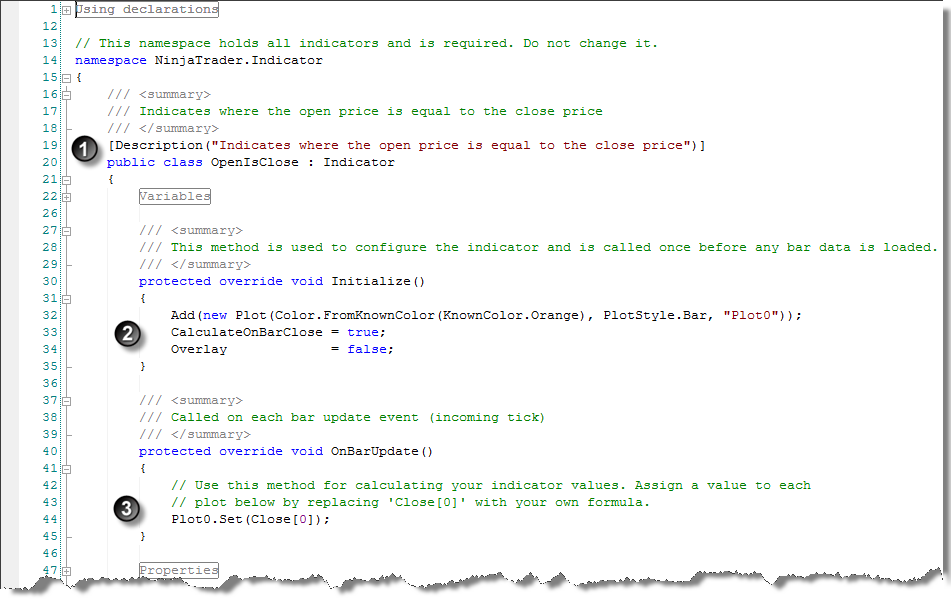This screenshot has height=599, width=951.
Task: Collapse the class body at line 21
Action: click(67, 180)
